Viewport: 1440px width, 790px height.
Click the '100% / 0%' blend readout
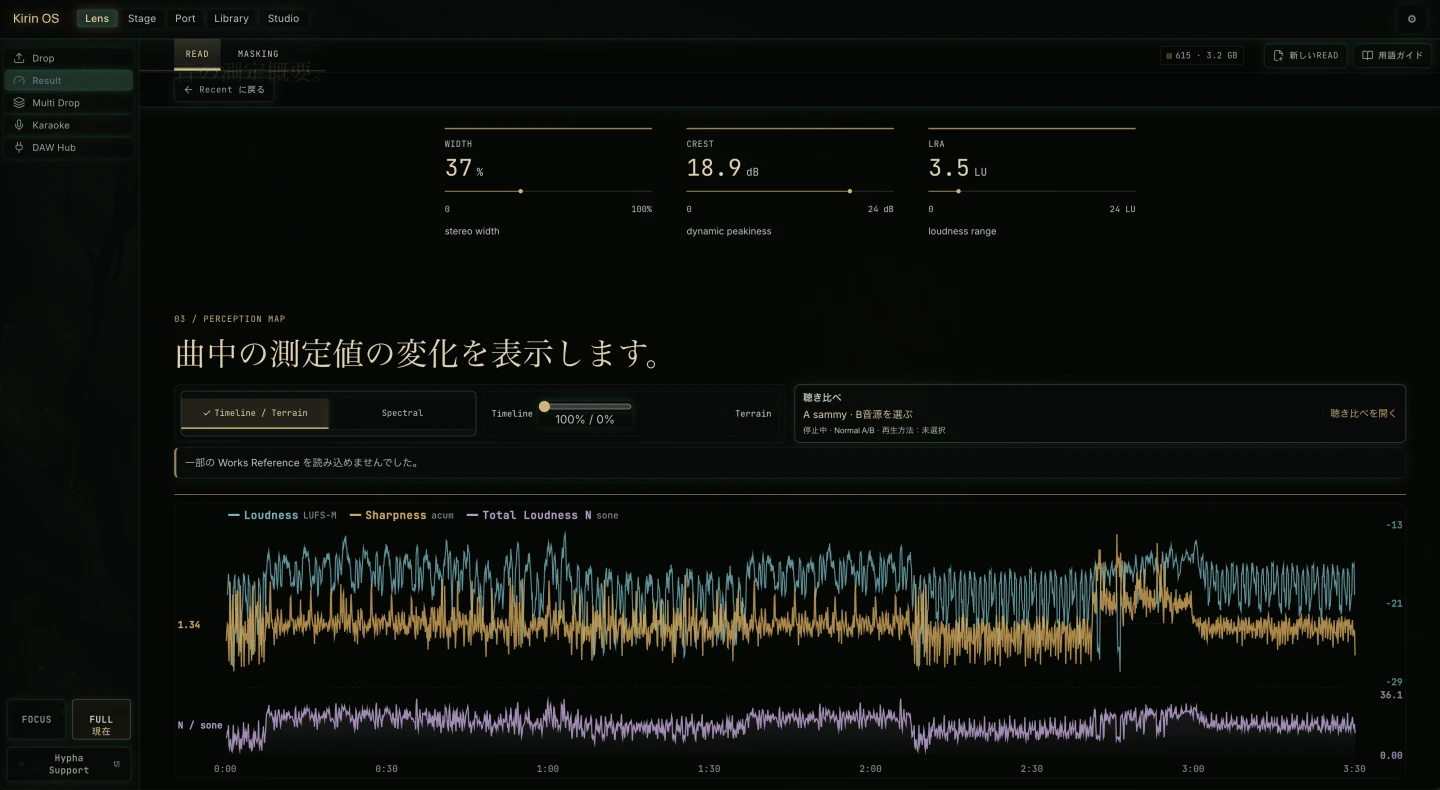point(585,420)
